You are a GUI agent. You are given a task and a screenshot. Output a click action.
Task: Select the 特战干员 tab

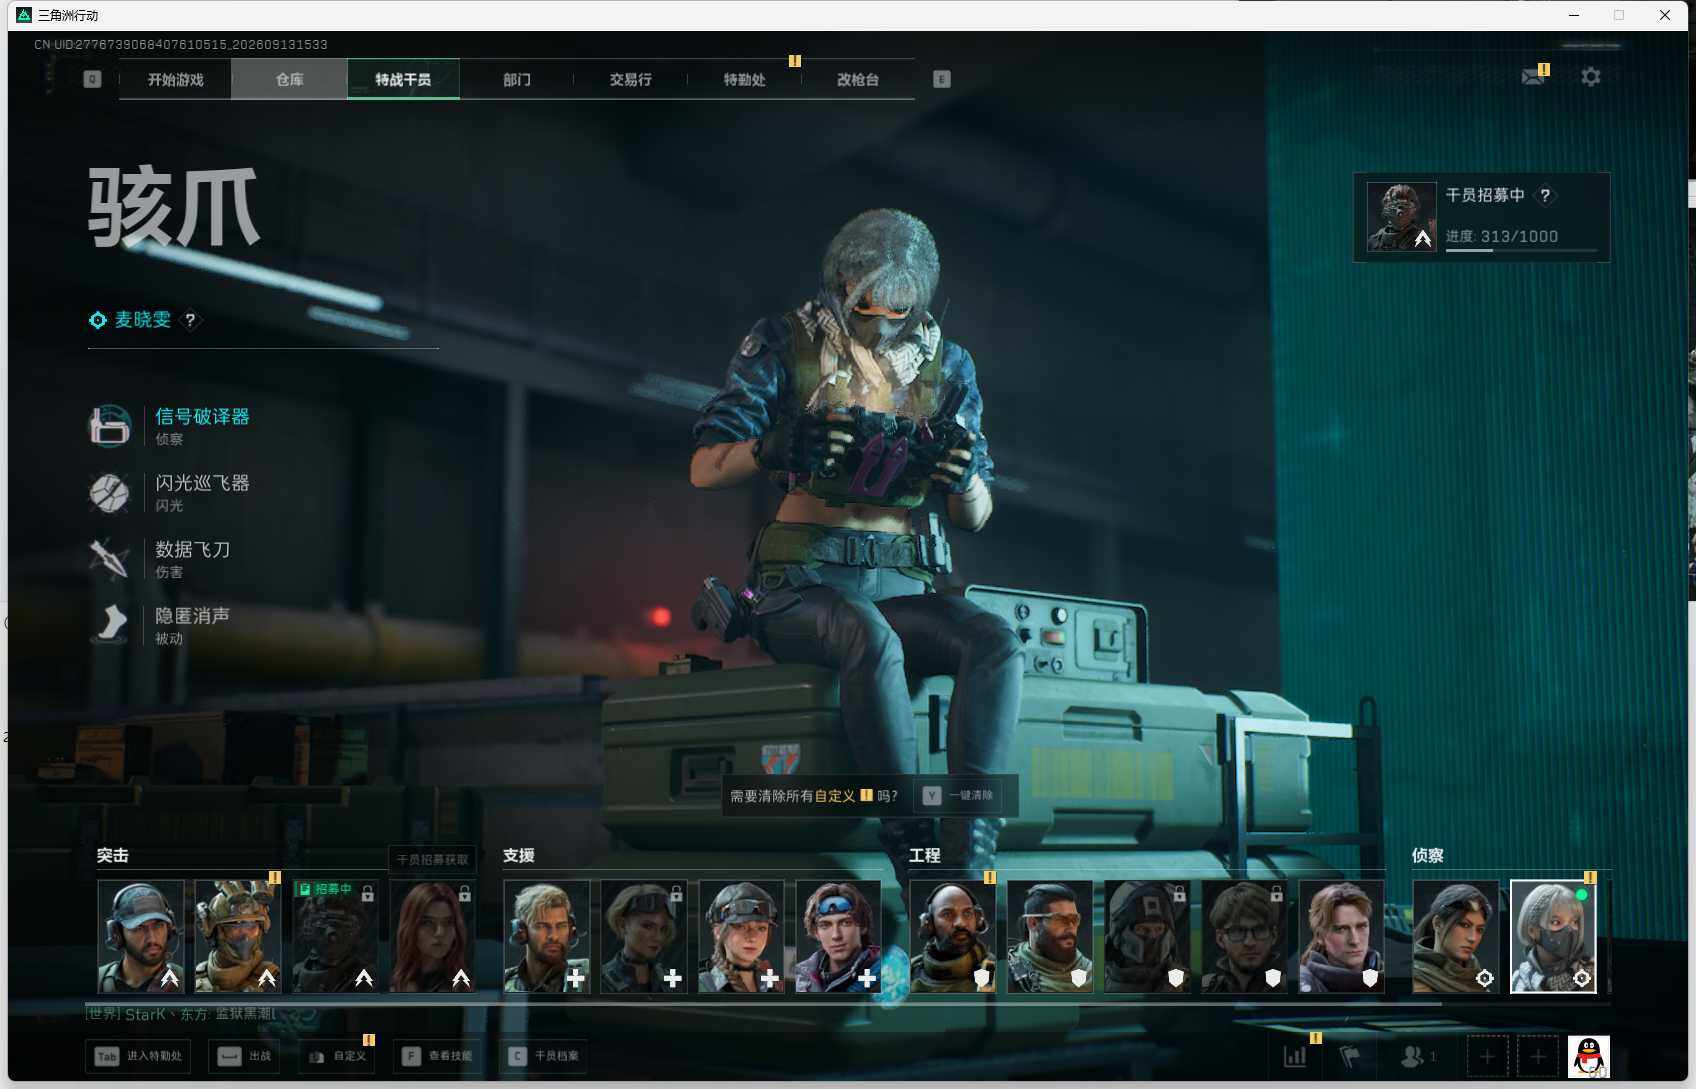click(403, 79)
